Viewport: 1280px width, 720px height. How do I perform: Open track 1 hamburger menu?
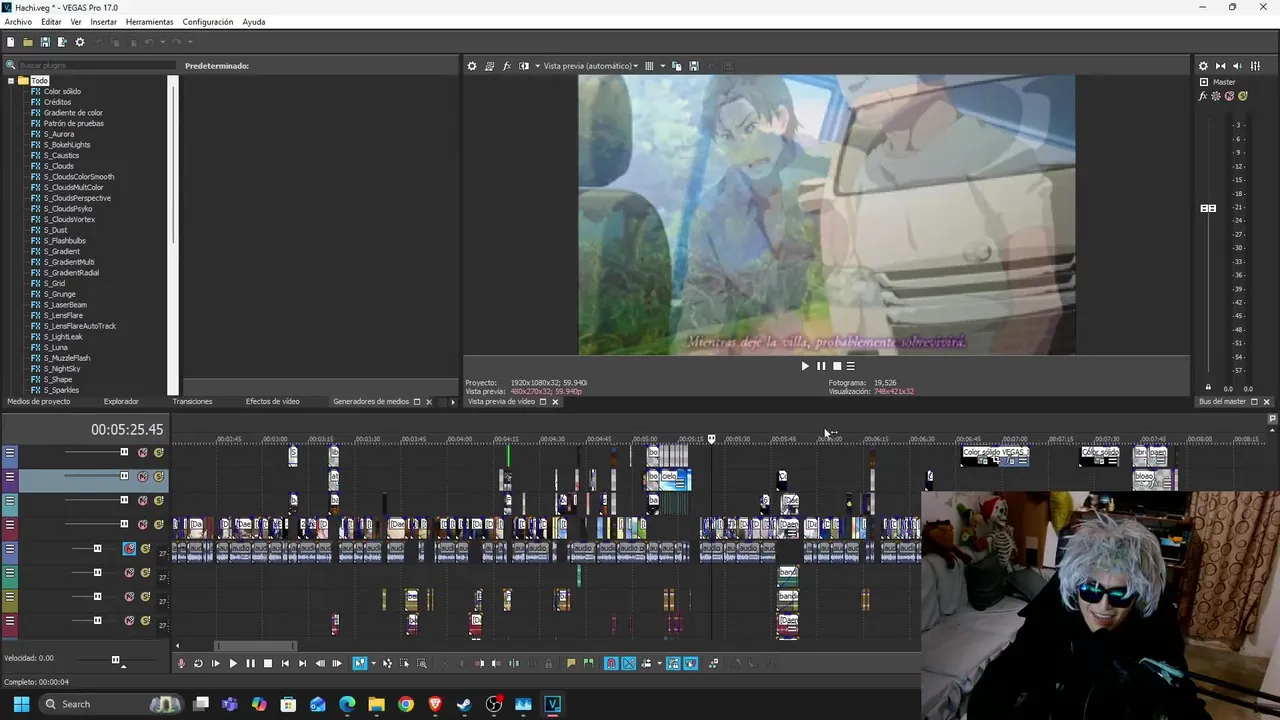10,453
